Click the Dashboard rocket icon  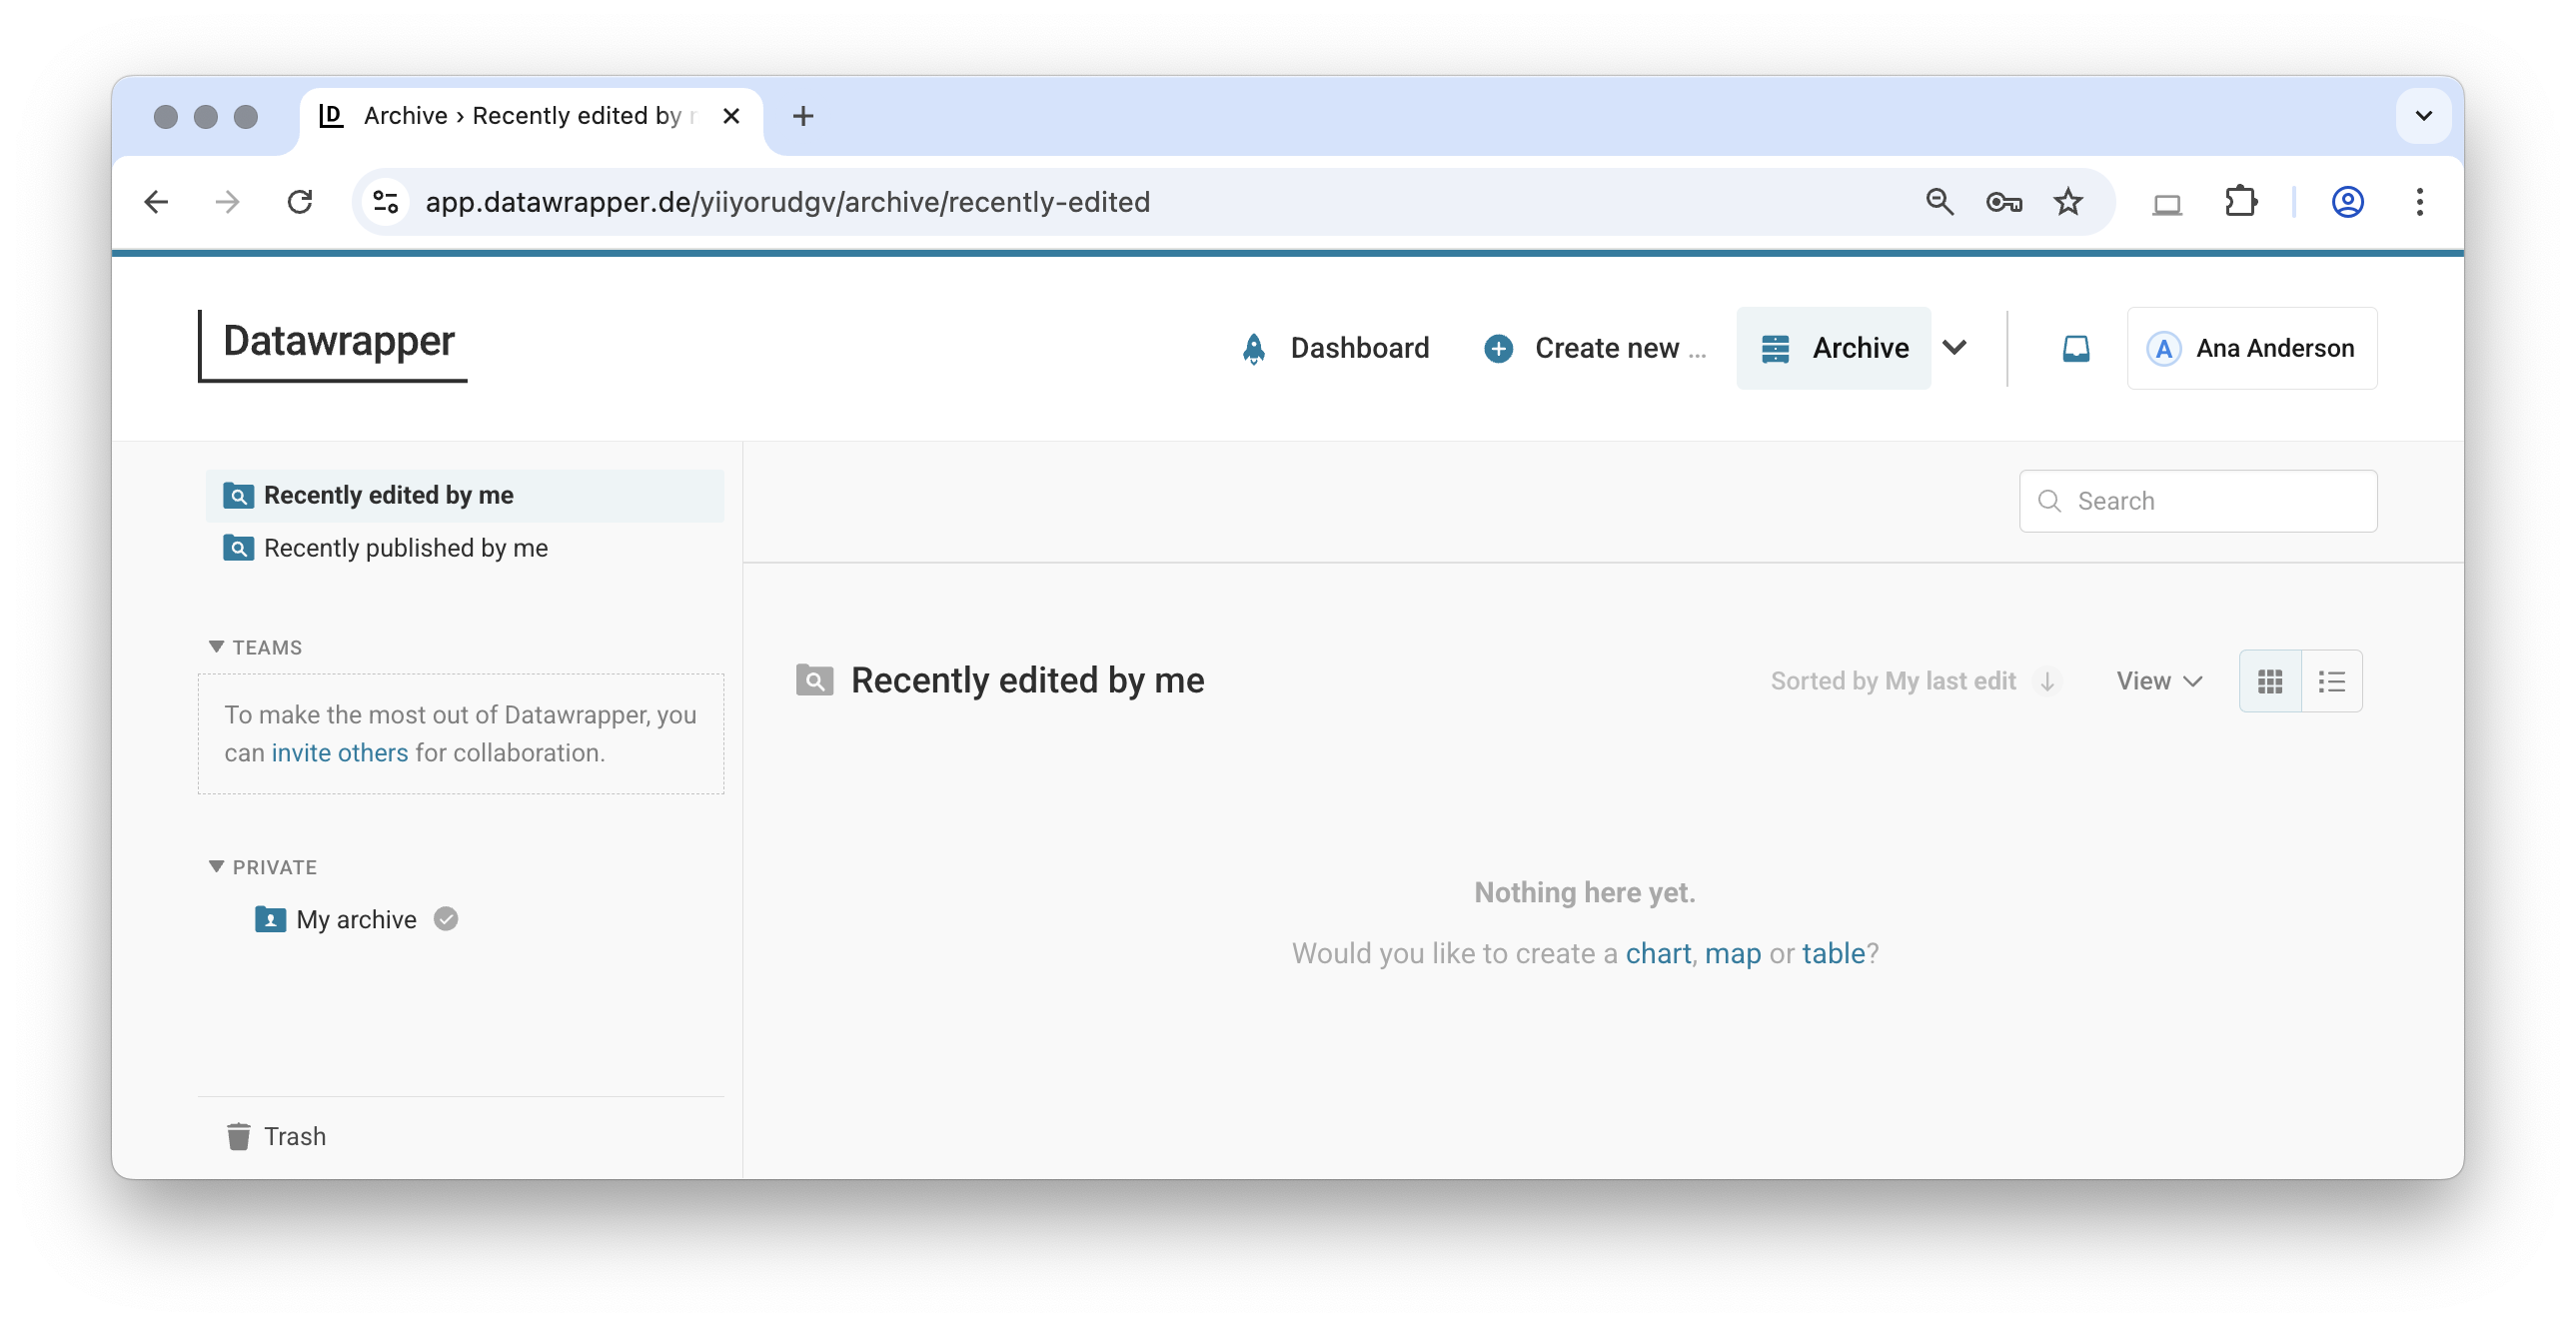(x=1253, y=348)
